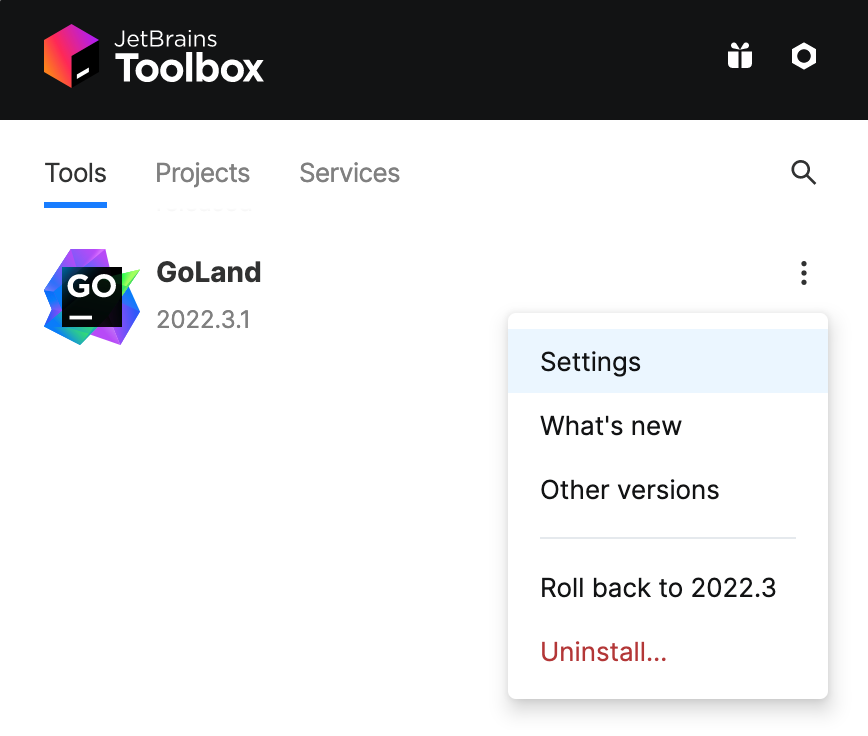The height and width of the screenshot is (736, 868).
Task: Open Other versions for GoLand
Action: click(x=629, y=490)
